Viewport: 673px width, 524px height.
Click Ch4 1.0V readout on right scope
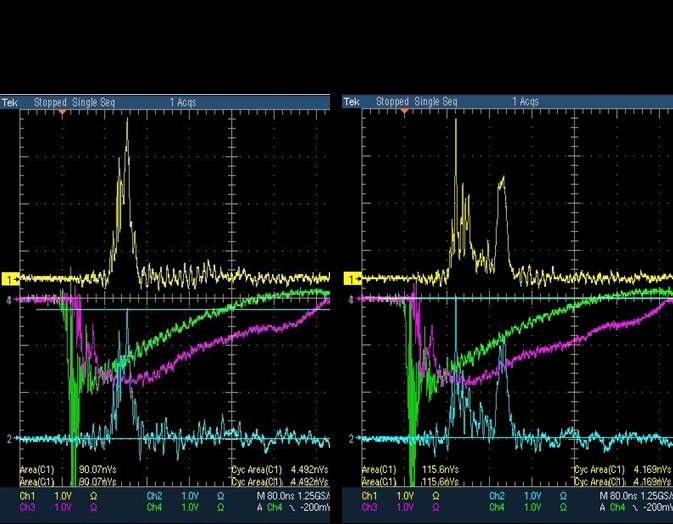point(528,508)
